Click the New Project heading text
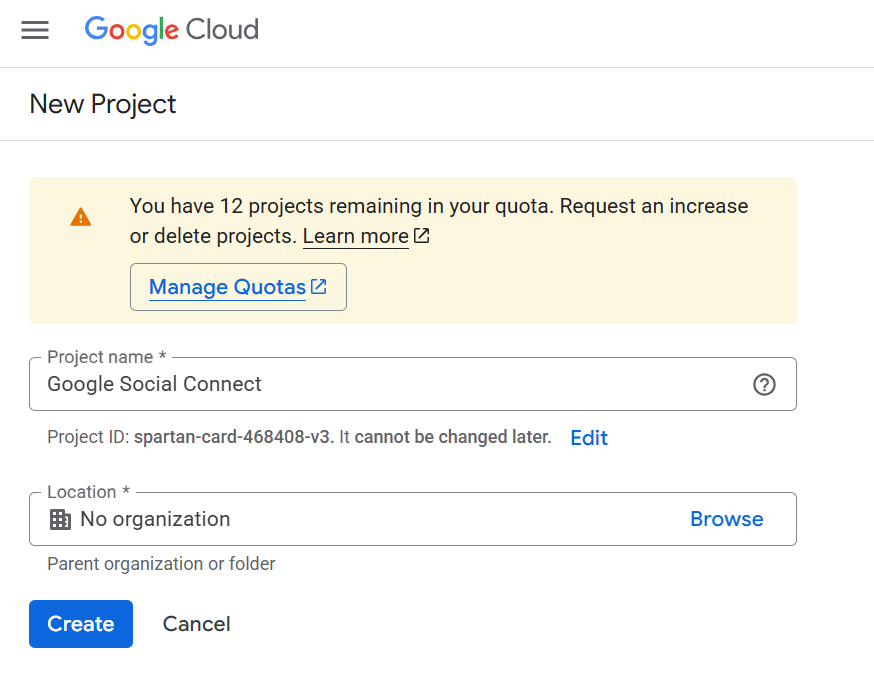Viewport: 874px width, 696px height. click(x=103, y=104)
